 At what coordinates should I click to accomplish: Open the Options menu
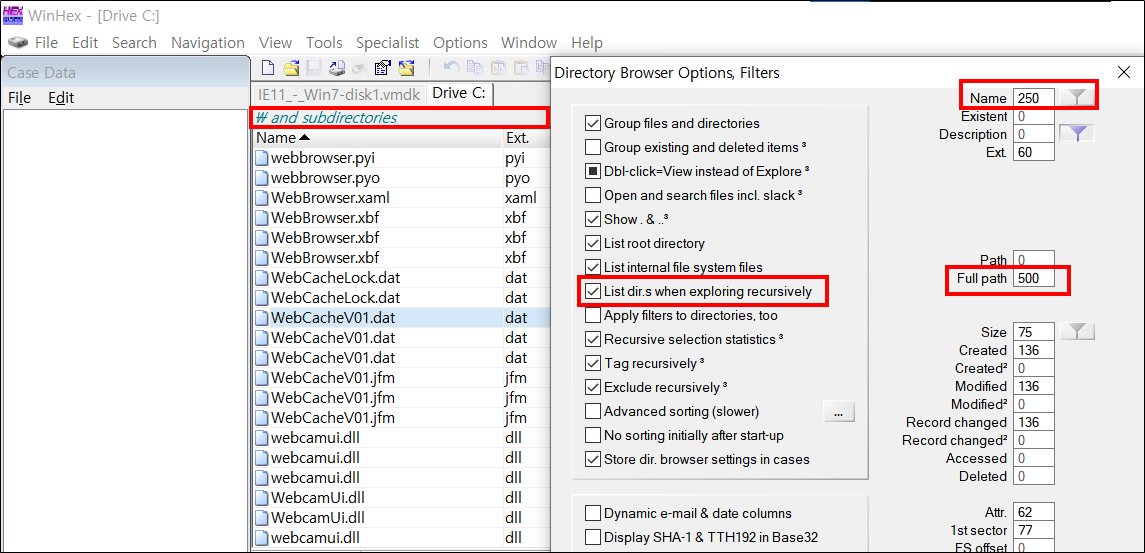460,43
